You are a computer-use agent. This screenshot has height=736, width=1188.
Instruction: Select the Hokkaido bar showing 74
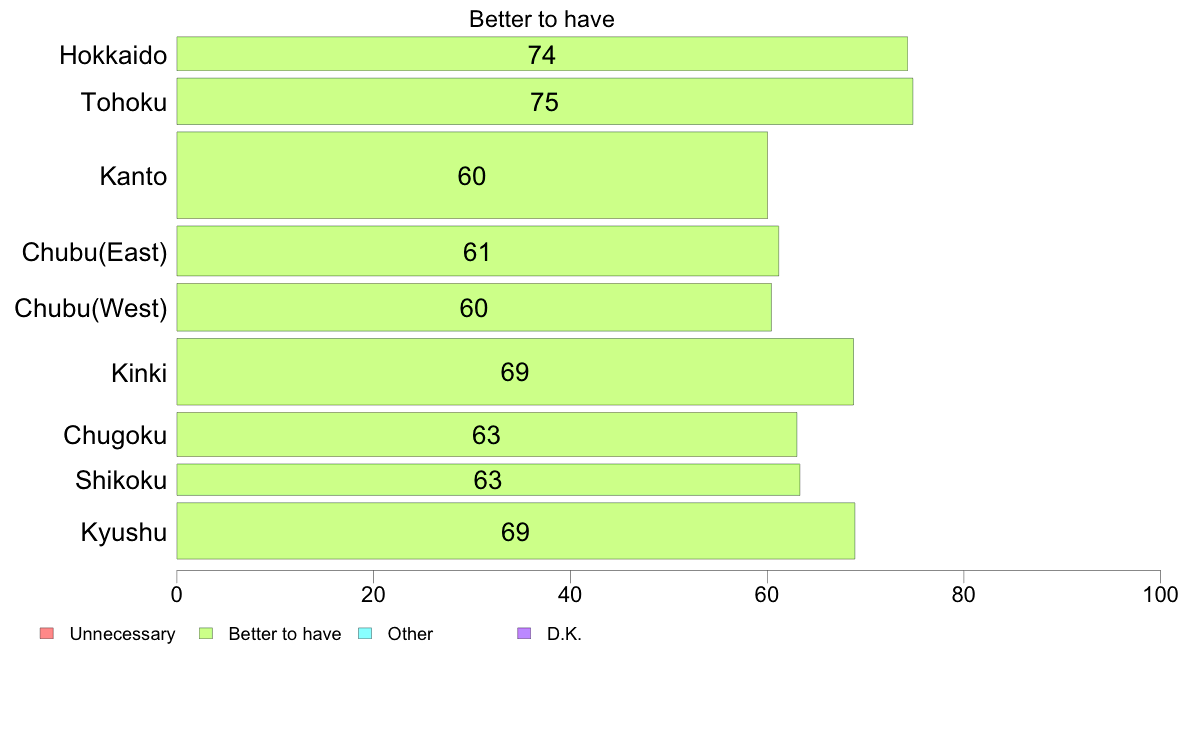[542, 54]
